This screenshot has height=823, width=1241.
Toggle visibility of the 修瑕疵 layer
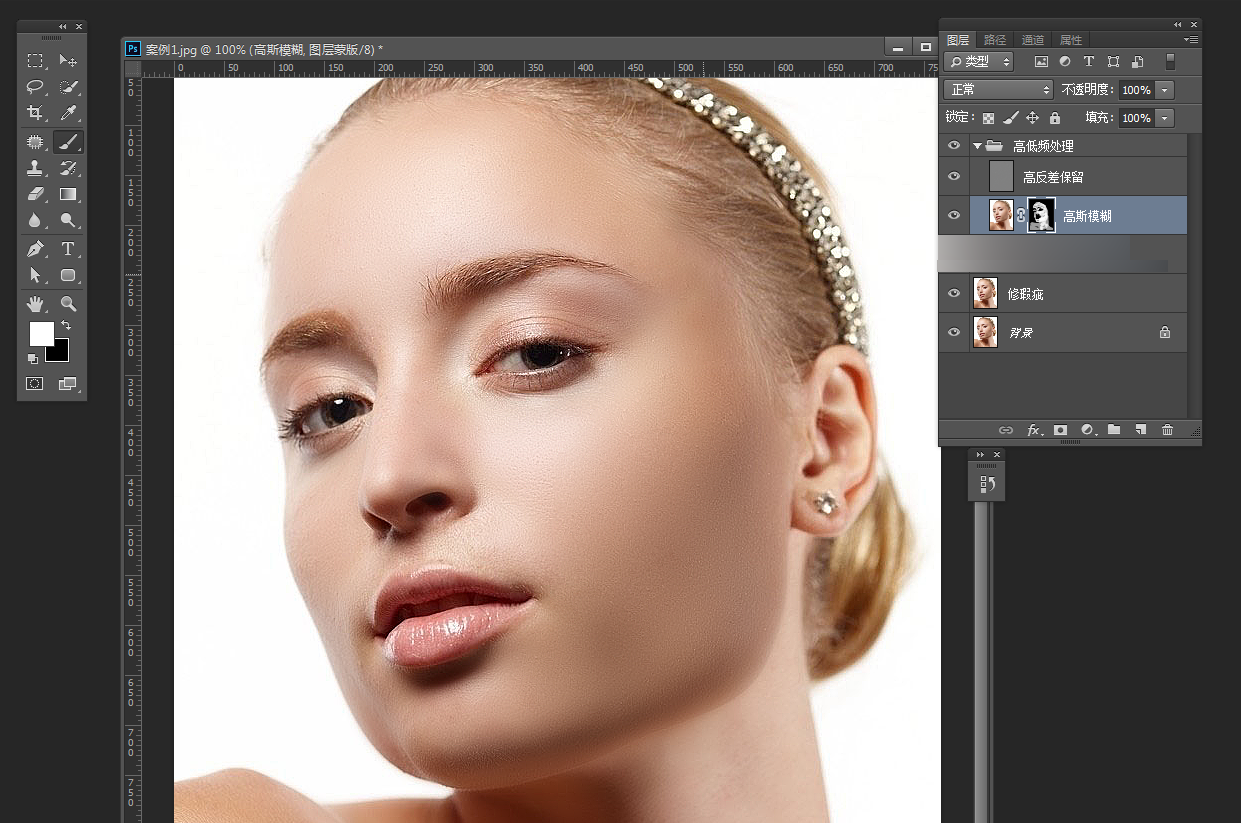pyautogui.click(x=954, y=293)
